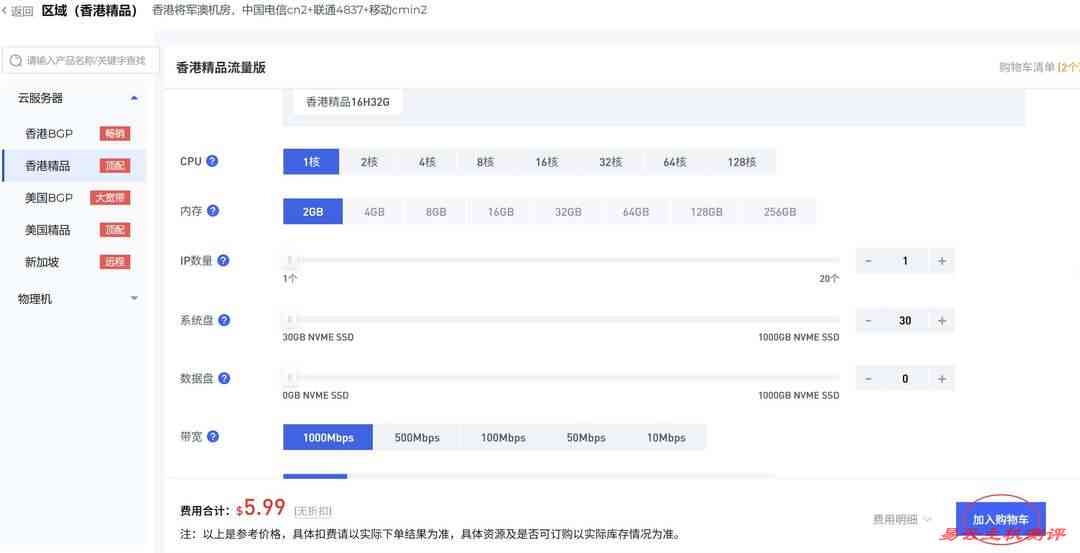This screenshot has height=553, width=1080.
Task: Click the 数据盘 slider handle
Action: [290, 378]
